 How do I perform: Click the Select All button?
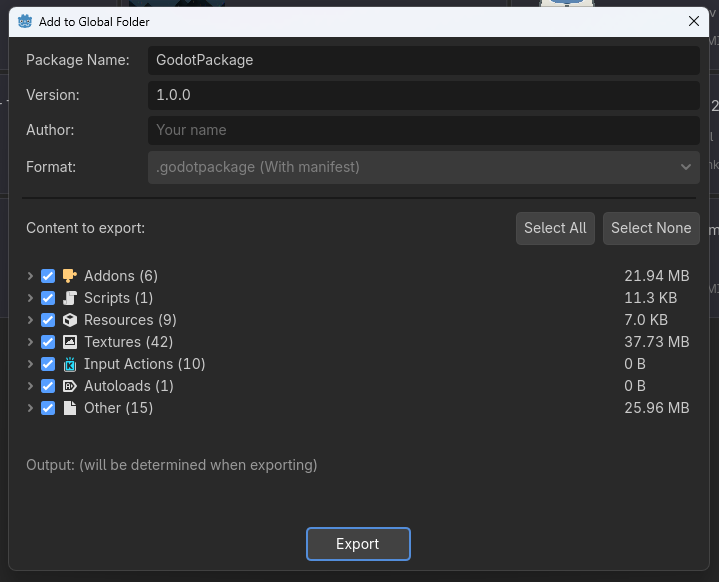555,228
